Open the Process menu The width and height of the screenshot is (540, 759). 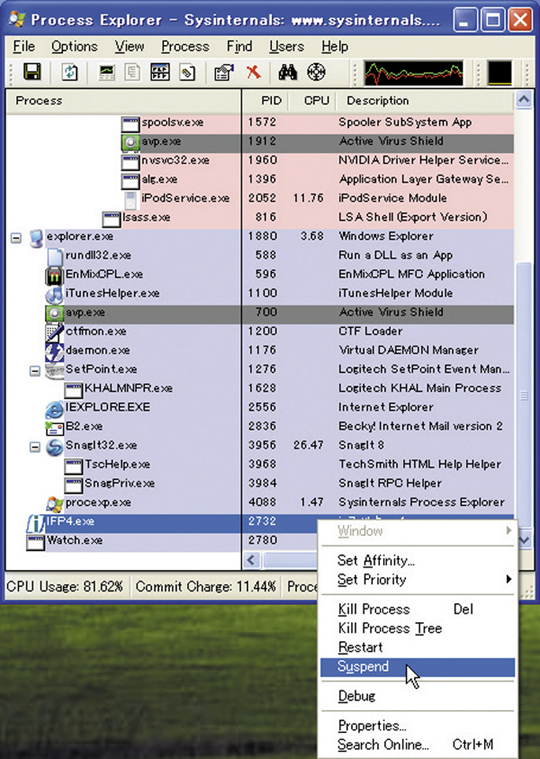tap(185, 46)
